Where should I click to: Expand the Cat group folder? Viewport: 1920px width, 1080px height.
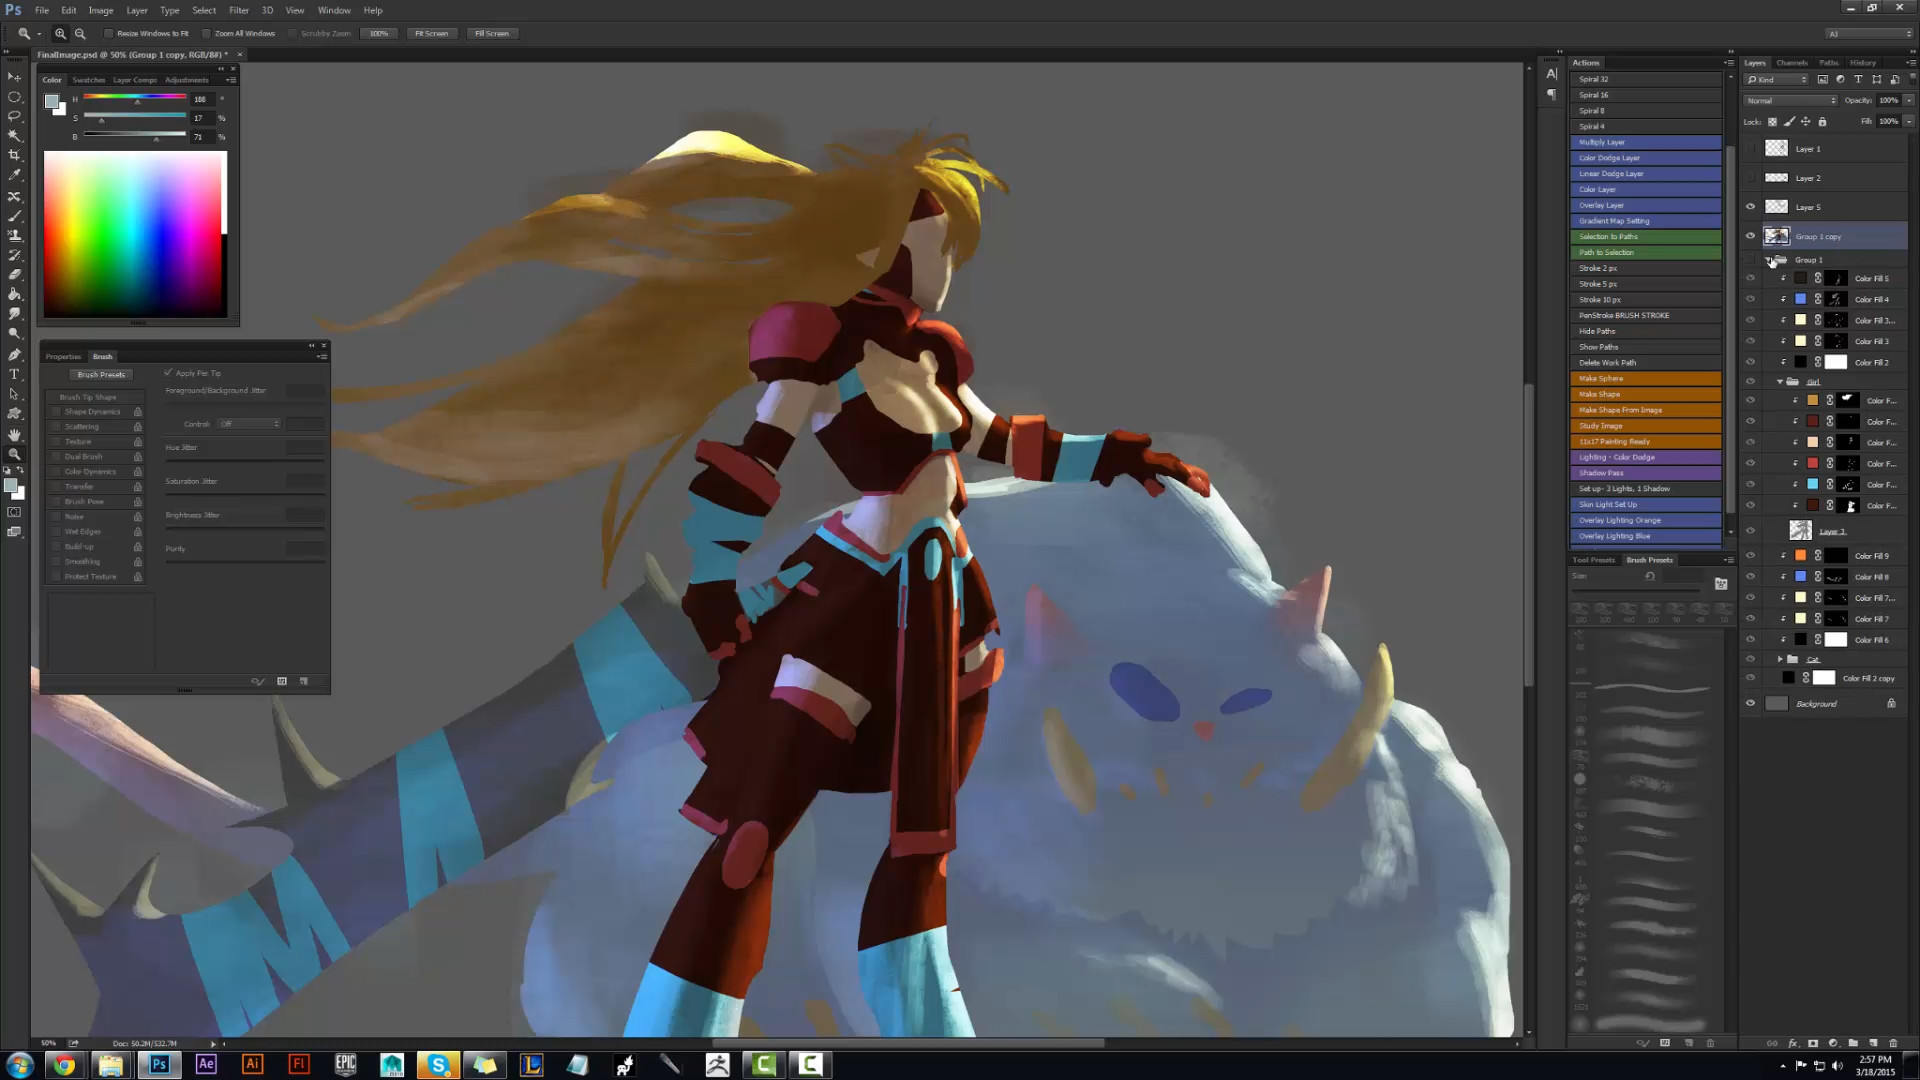[x=1780, y=660]
